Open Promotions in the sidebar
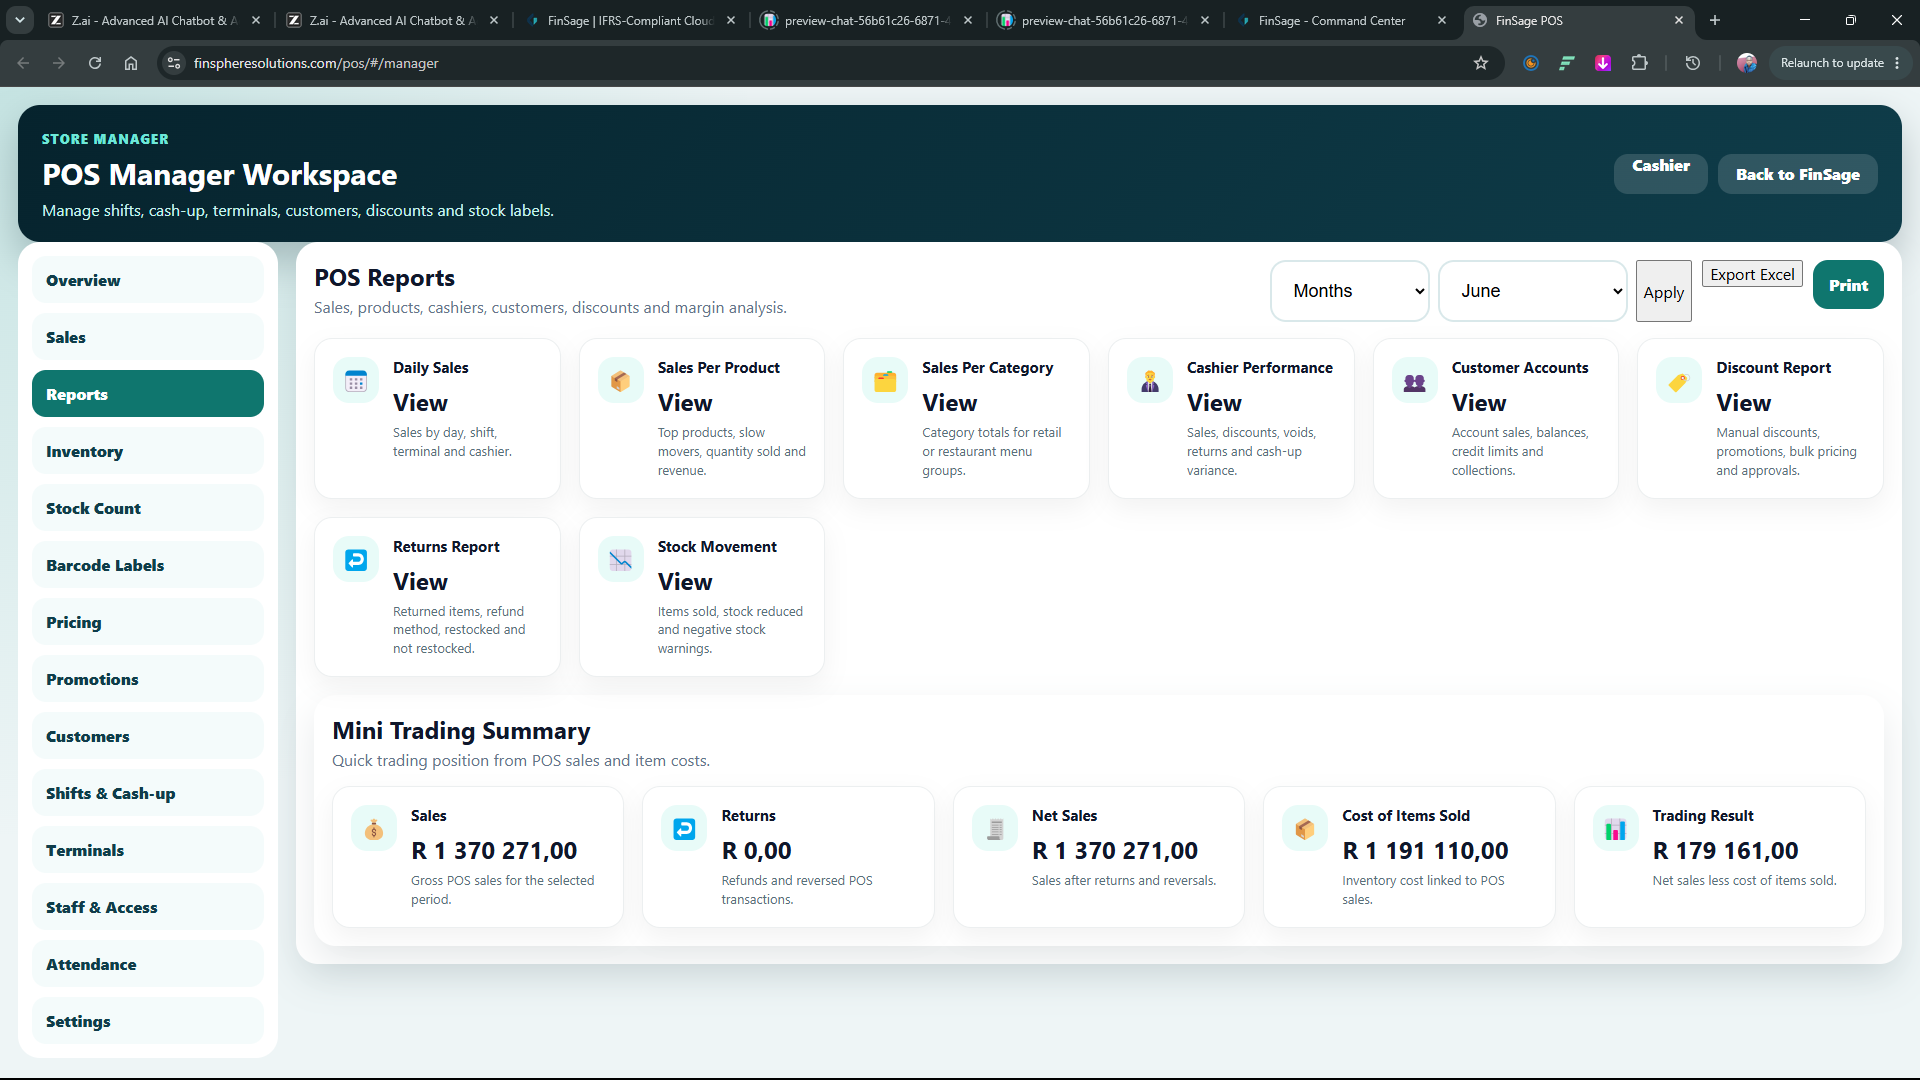1920x1080 pixels. tap(148, 679)
